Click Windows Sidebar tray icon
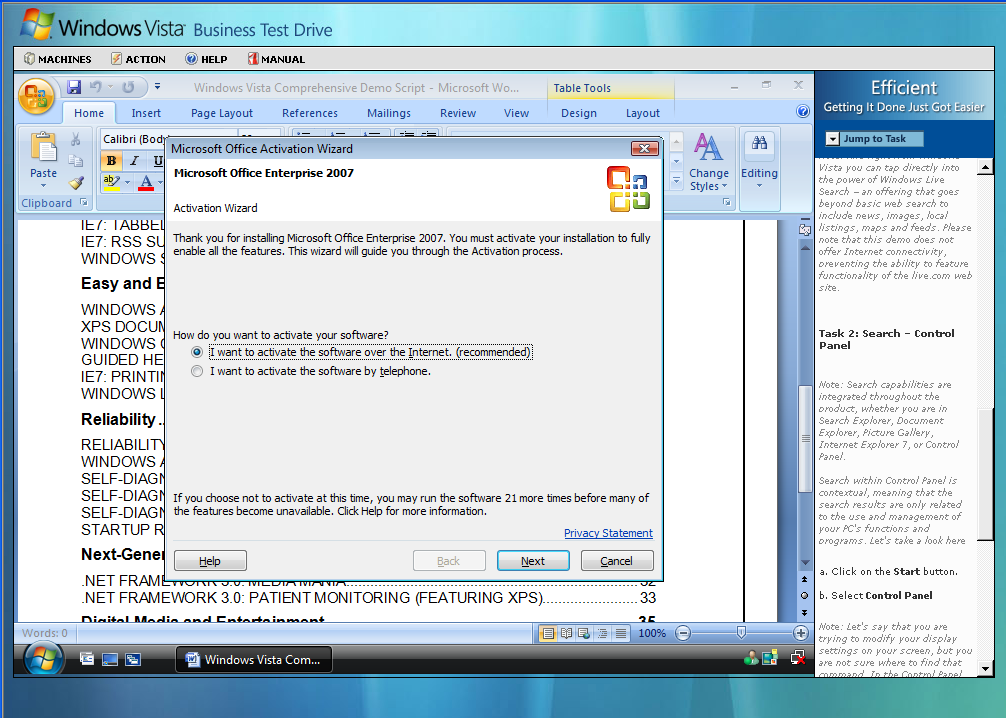This screenshot has width=1006, height=718. point(770,658)
